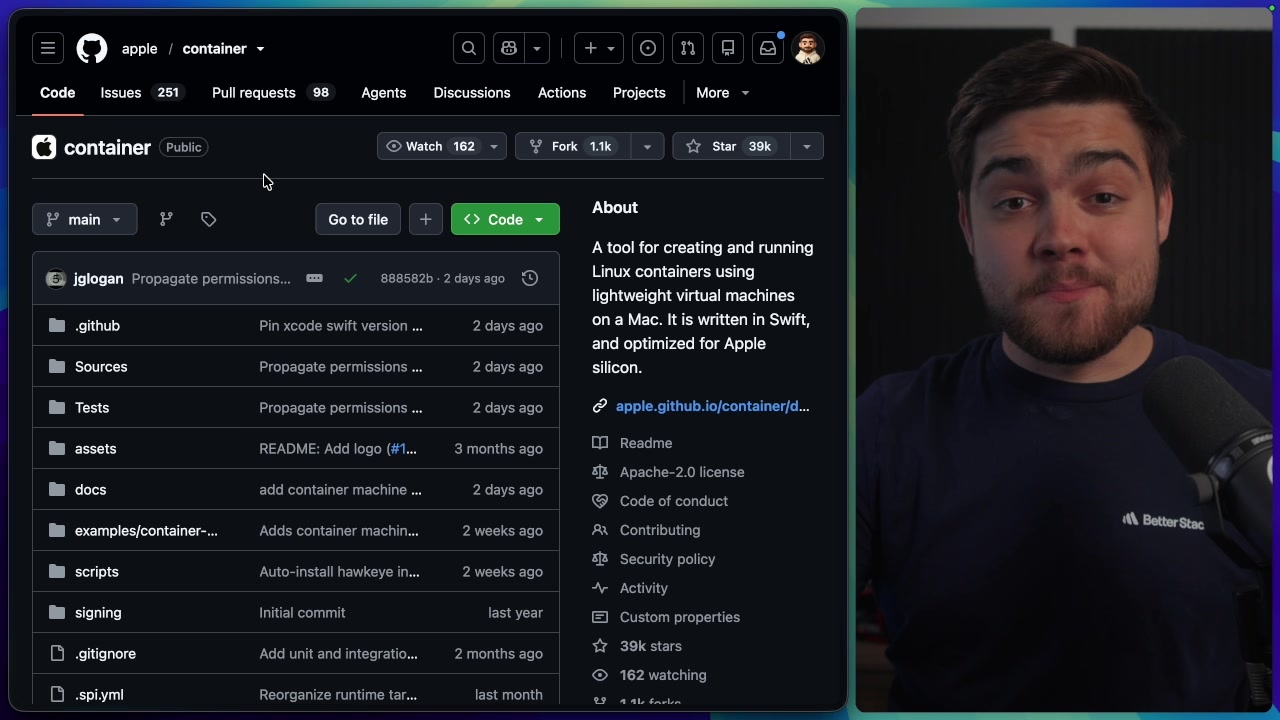Open the Copilot chat icon

tap(509, 48)
